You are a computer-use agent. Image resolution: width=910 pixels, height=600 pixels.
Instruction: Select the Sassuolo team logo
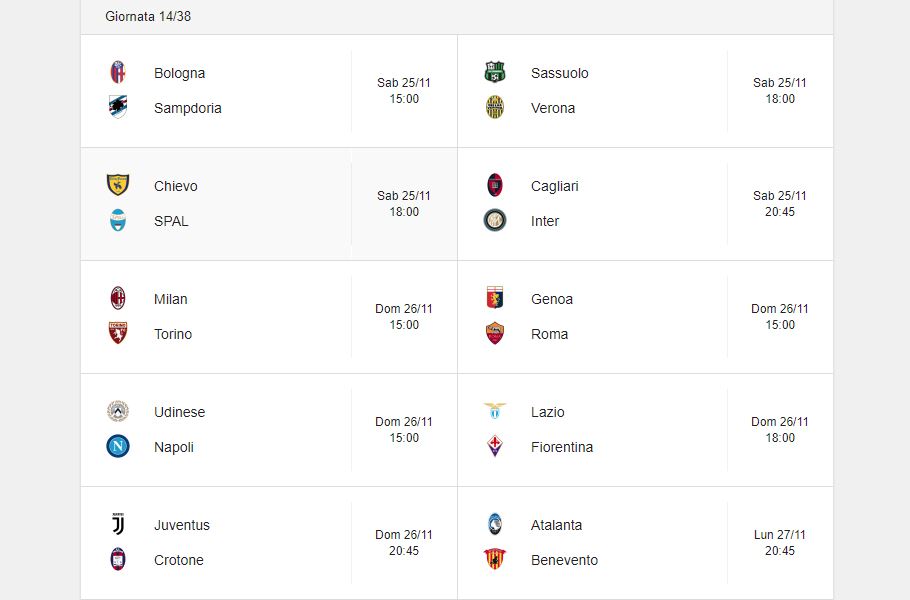tap(495, 72)
